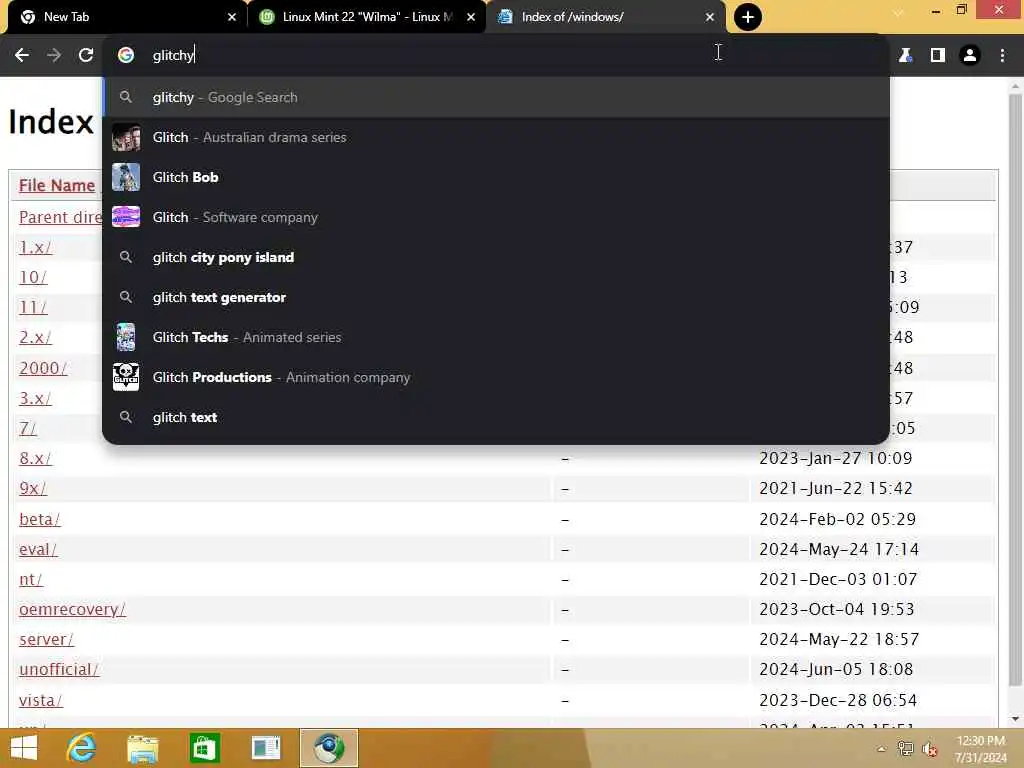Click the scrollbar down arrow
This screenshot has height=768, width=1024.
[x=1015, y=719]
